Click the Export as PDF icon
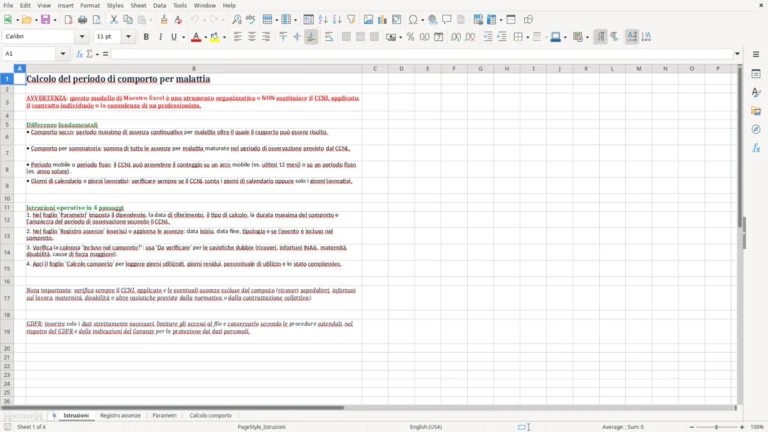 coord(68,20)
